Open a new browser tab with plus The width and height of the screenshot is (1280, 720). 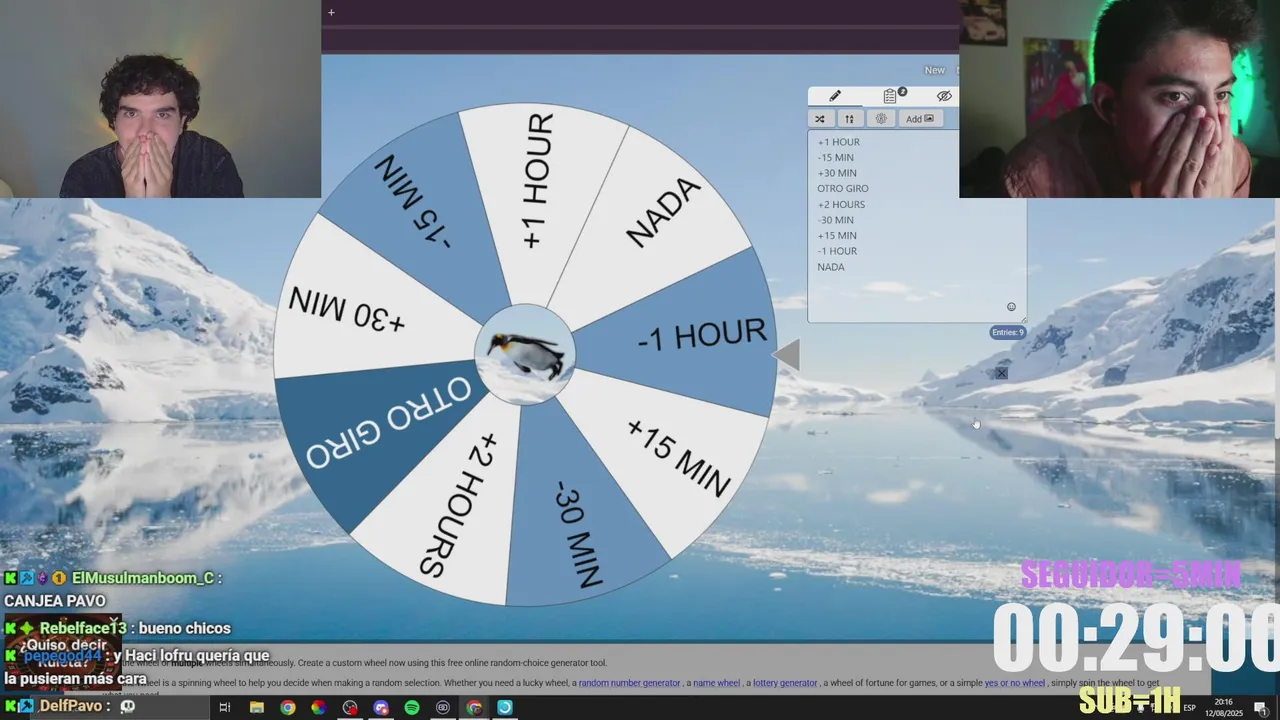coord(331,13)
